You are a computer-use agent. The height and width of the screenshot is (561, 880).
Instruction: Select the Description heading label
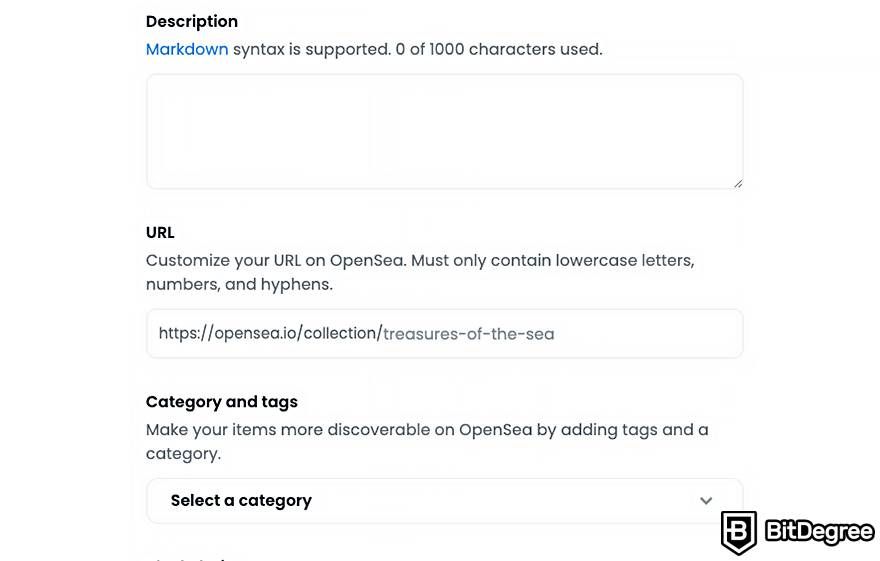(x=192, y=21)
